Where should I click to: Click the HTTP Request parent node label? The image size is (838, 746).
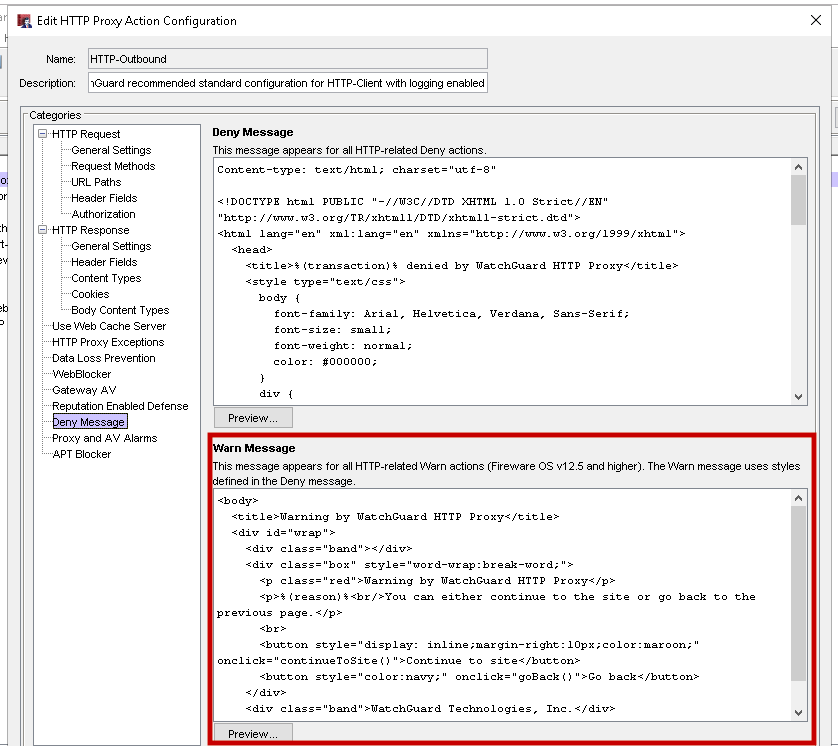86,134
